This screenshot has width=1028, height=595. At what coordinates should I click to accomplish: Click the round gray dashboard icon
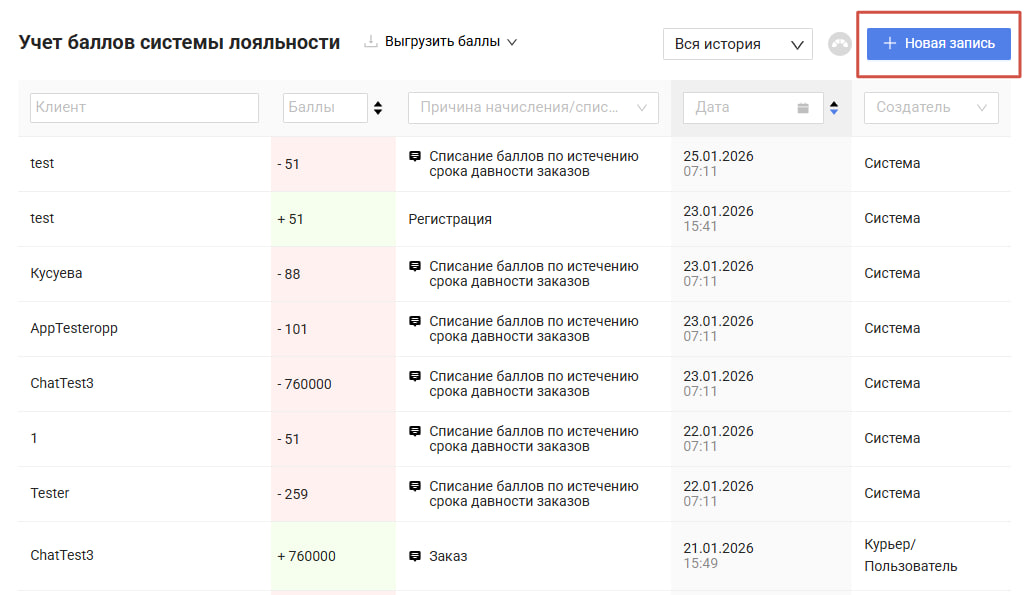tap(839, 44)
